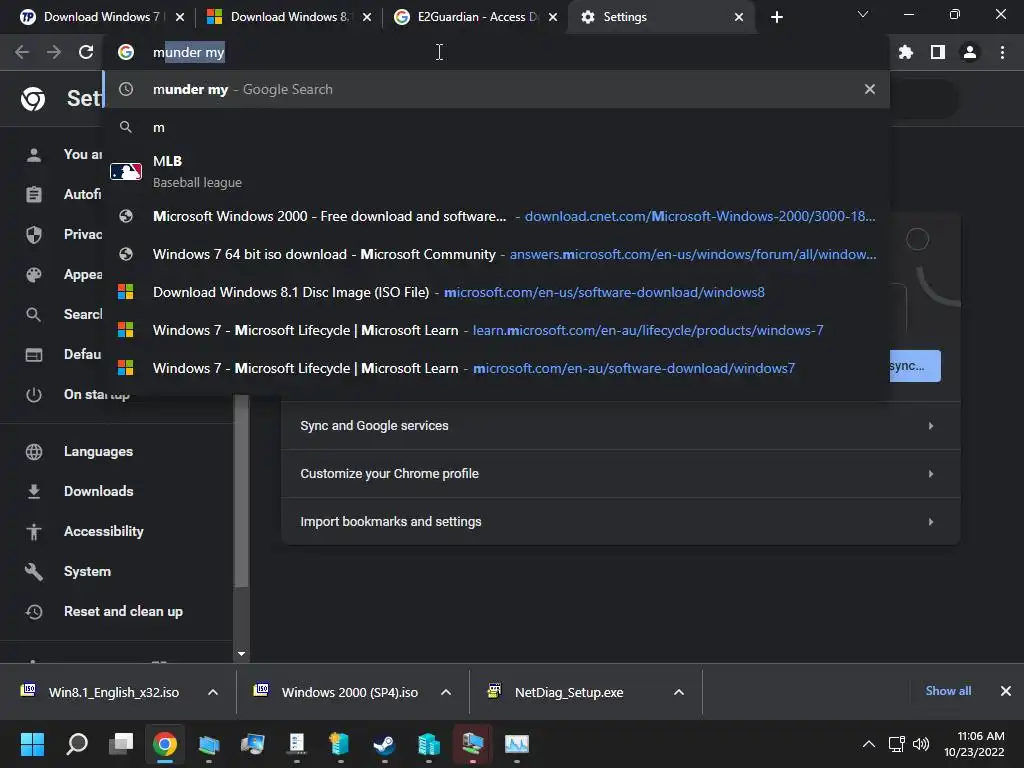The width and height of the screenshot is (1024, 768).
Task: Click the Search engine magnifier icon
Action: point(34,315)
